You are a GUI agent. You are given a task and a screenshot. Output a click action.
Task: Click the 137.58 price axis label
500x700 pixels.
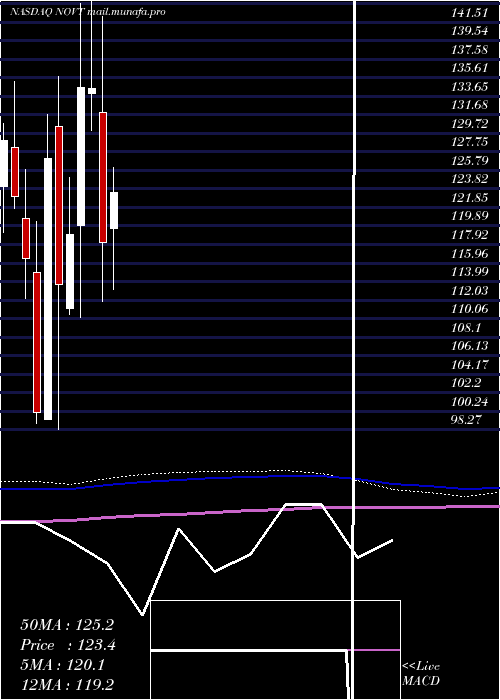pos(470,50)
